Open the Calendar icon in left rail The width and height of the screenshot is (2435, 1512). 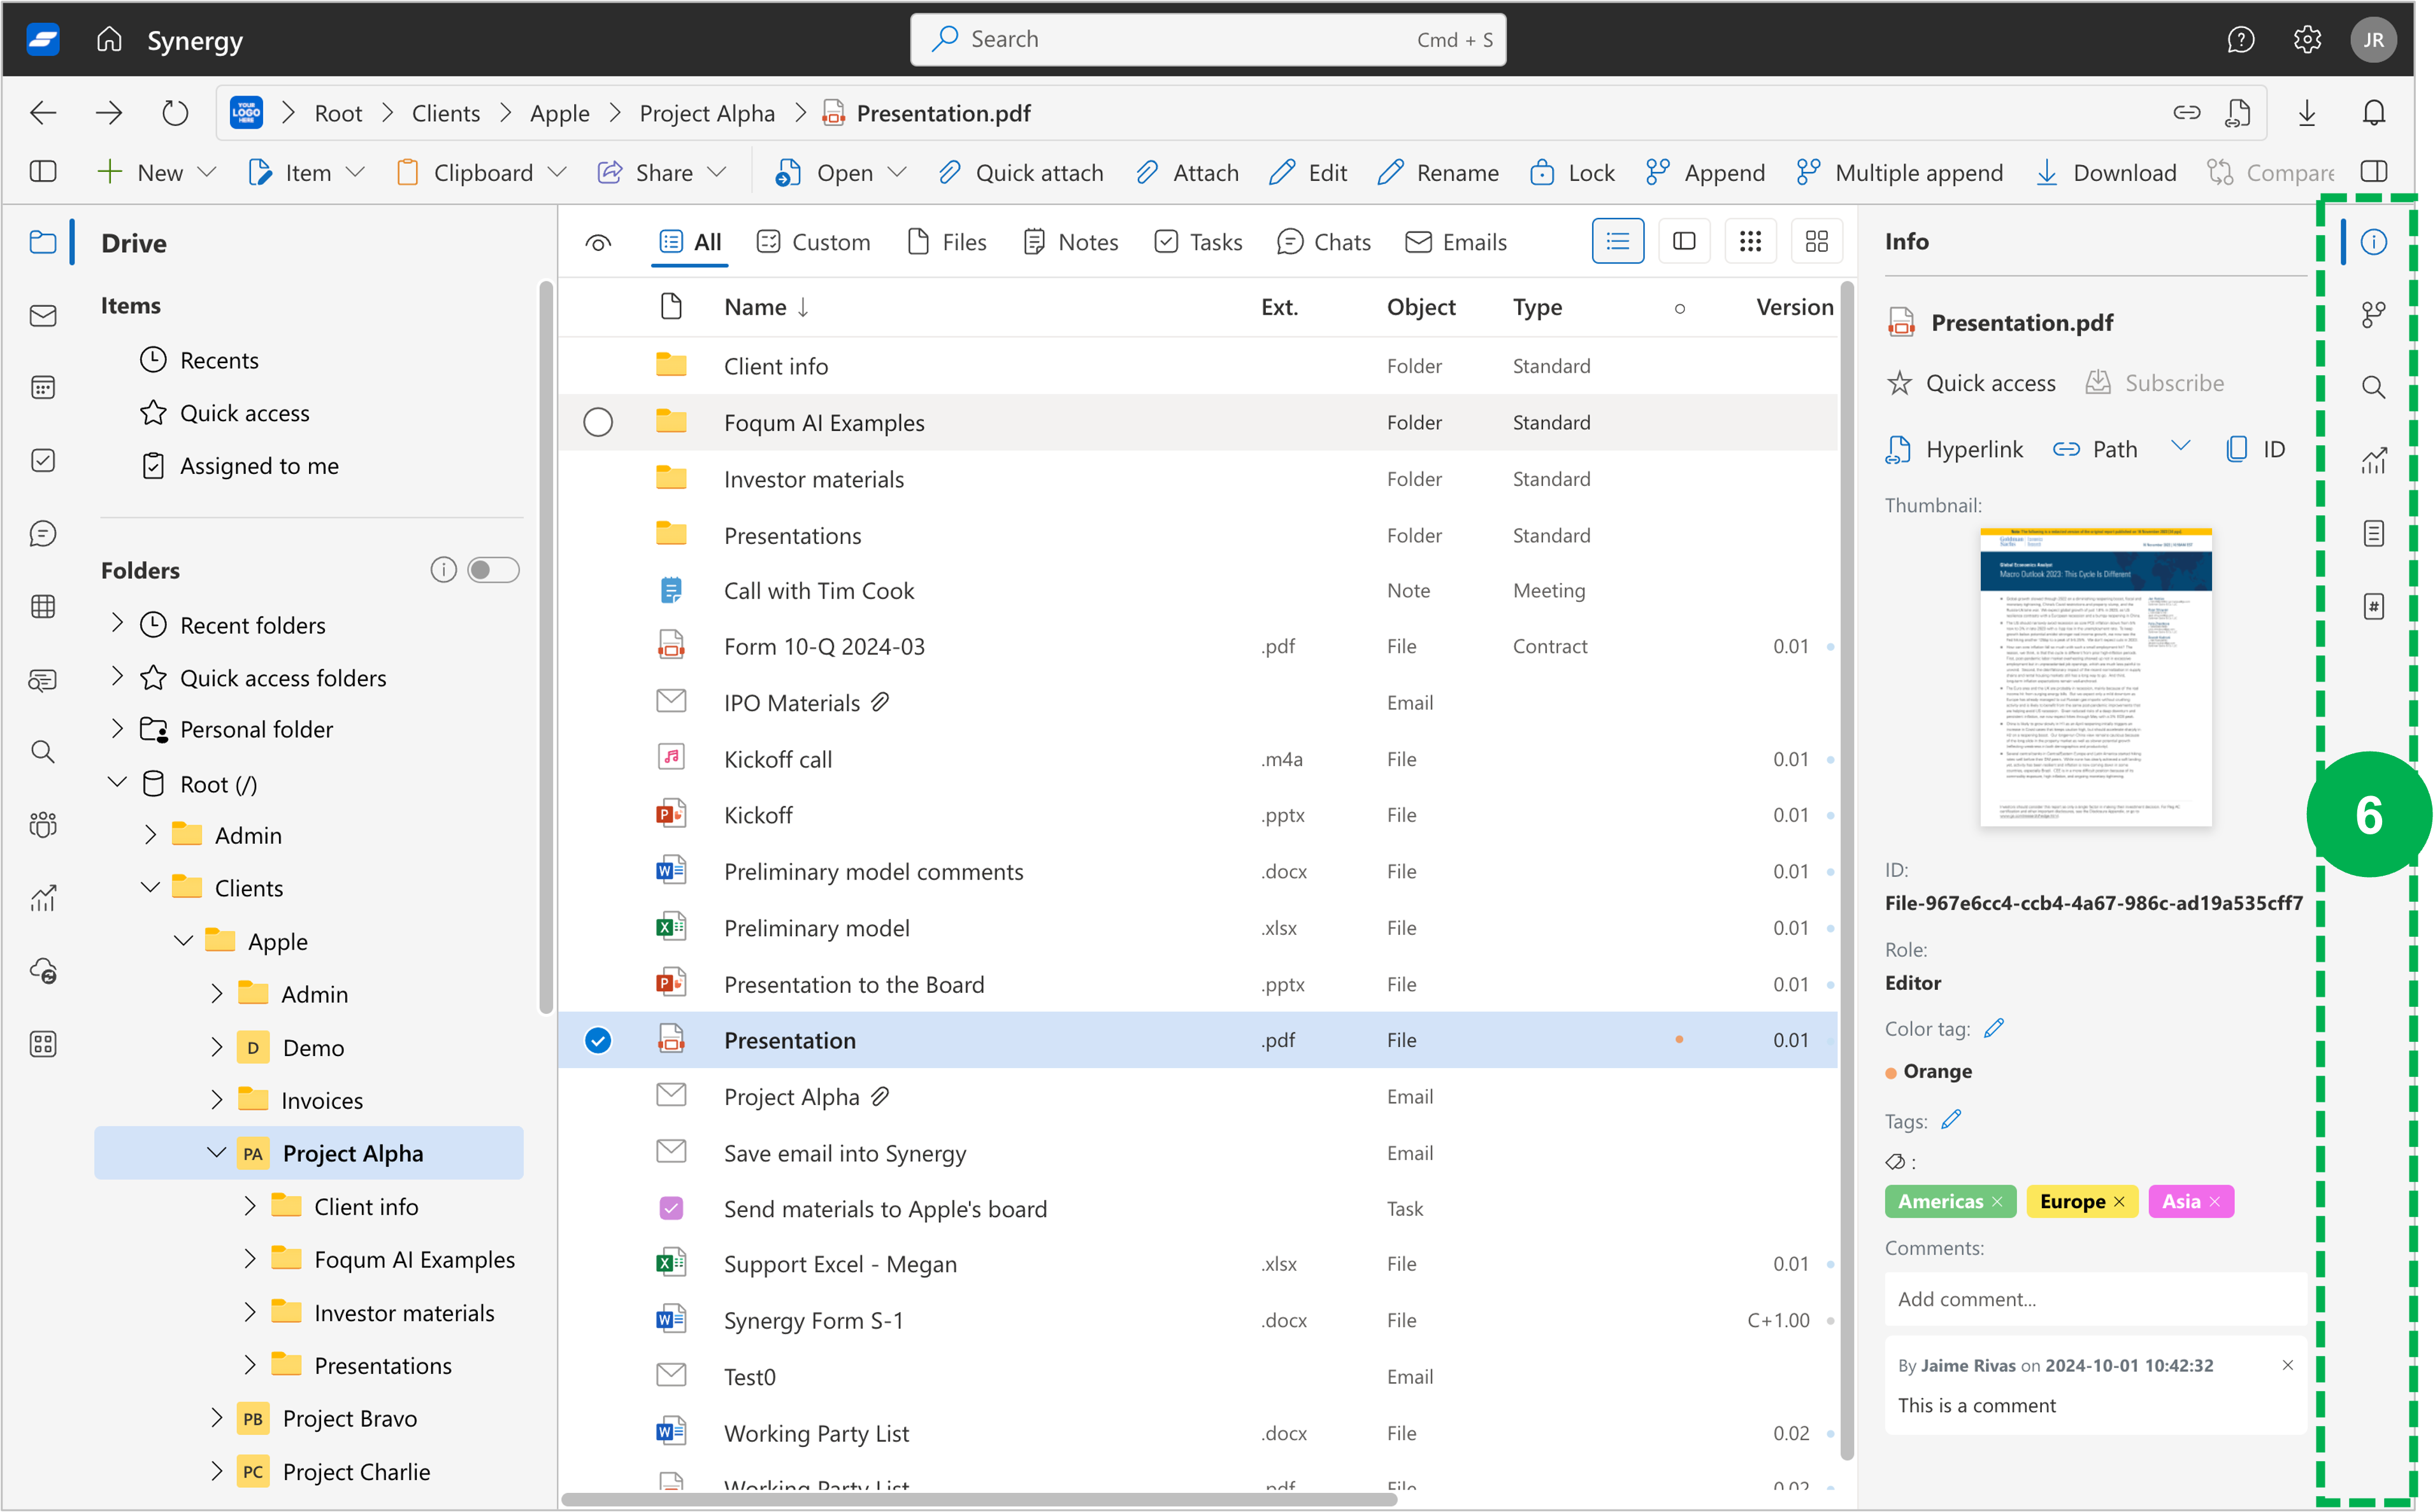point(42,388)
